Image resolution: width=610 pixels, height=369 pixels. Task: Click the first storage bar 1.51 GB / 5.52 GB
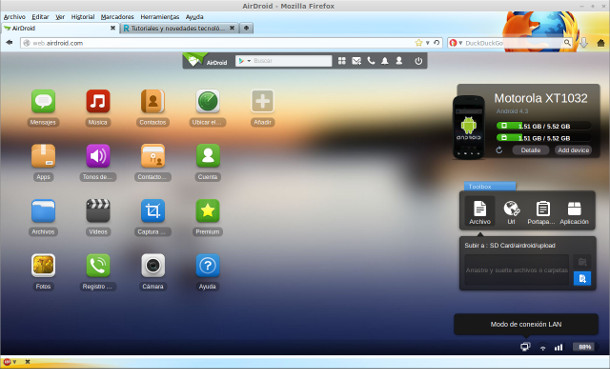(x=543, y=126)
